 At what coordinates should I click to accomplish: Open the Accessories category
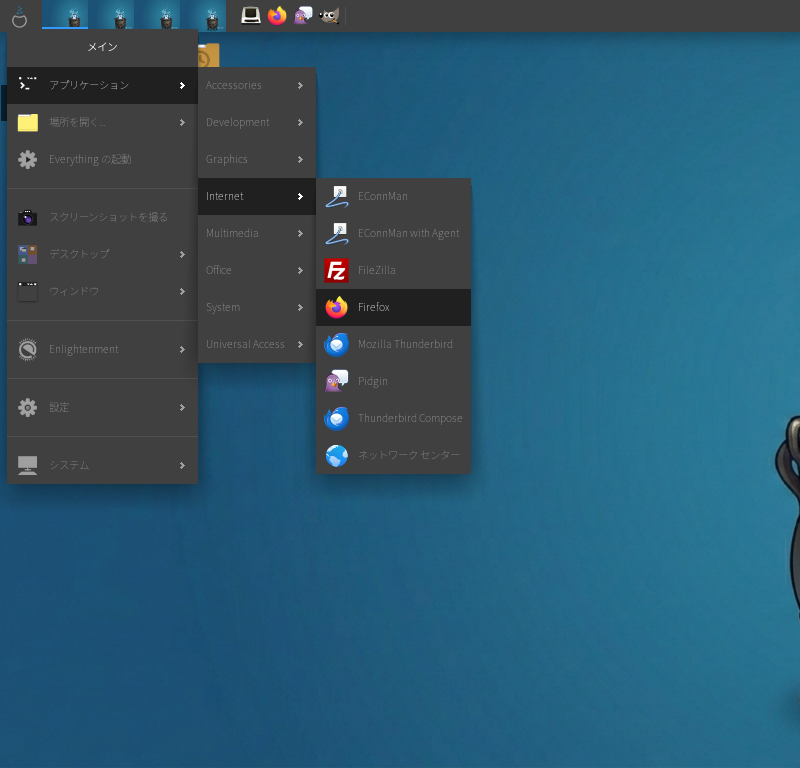[x=257, y=85]
